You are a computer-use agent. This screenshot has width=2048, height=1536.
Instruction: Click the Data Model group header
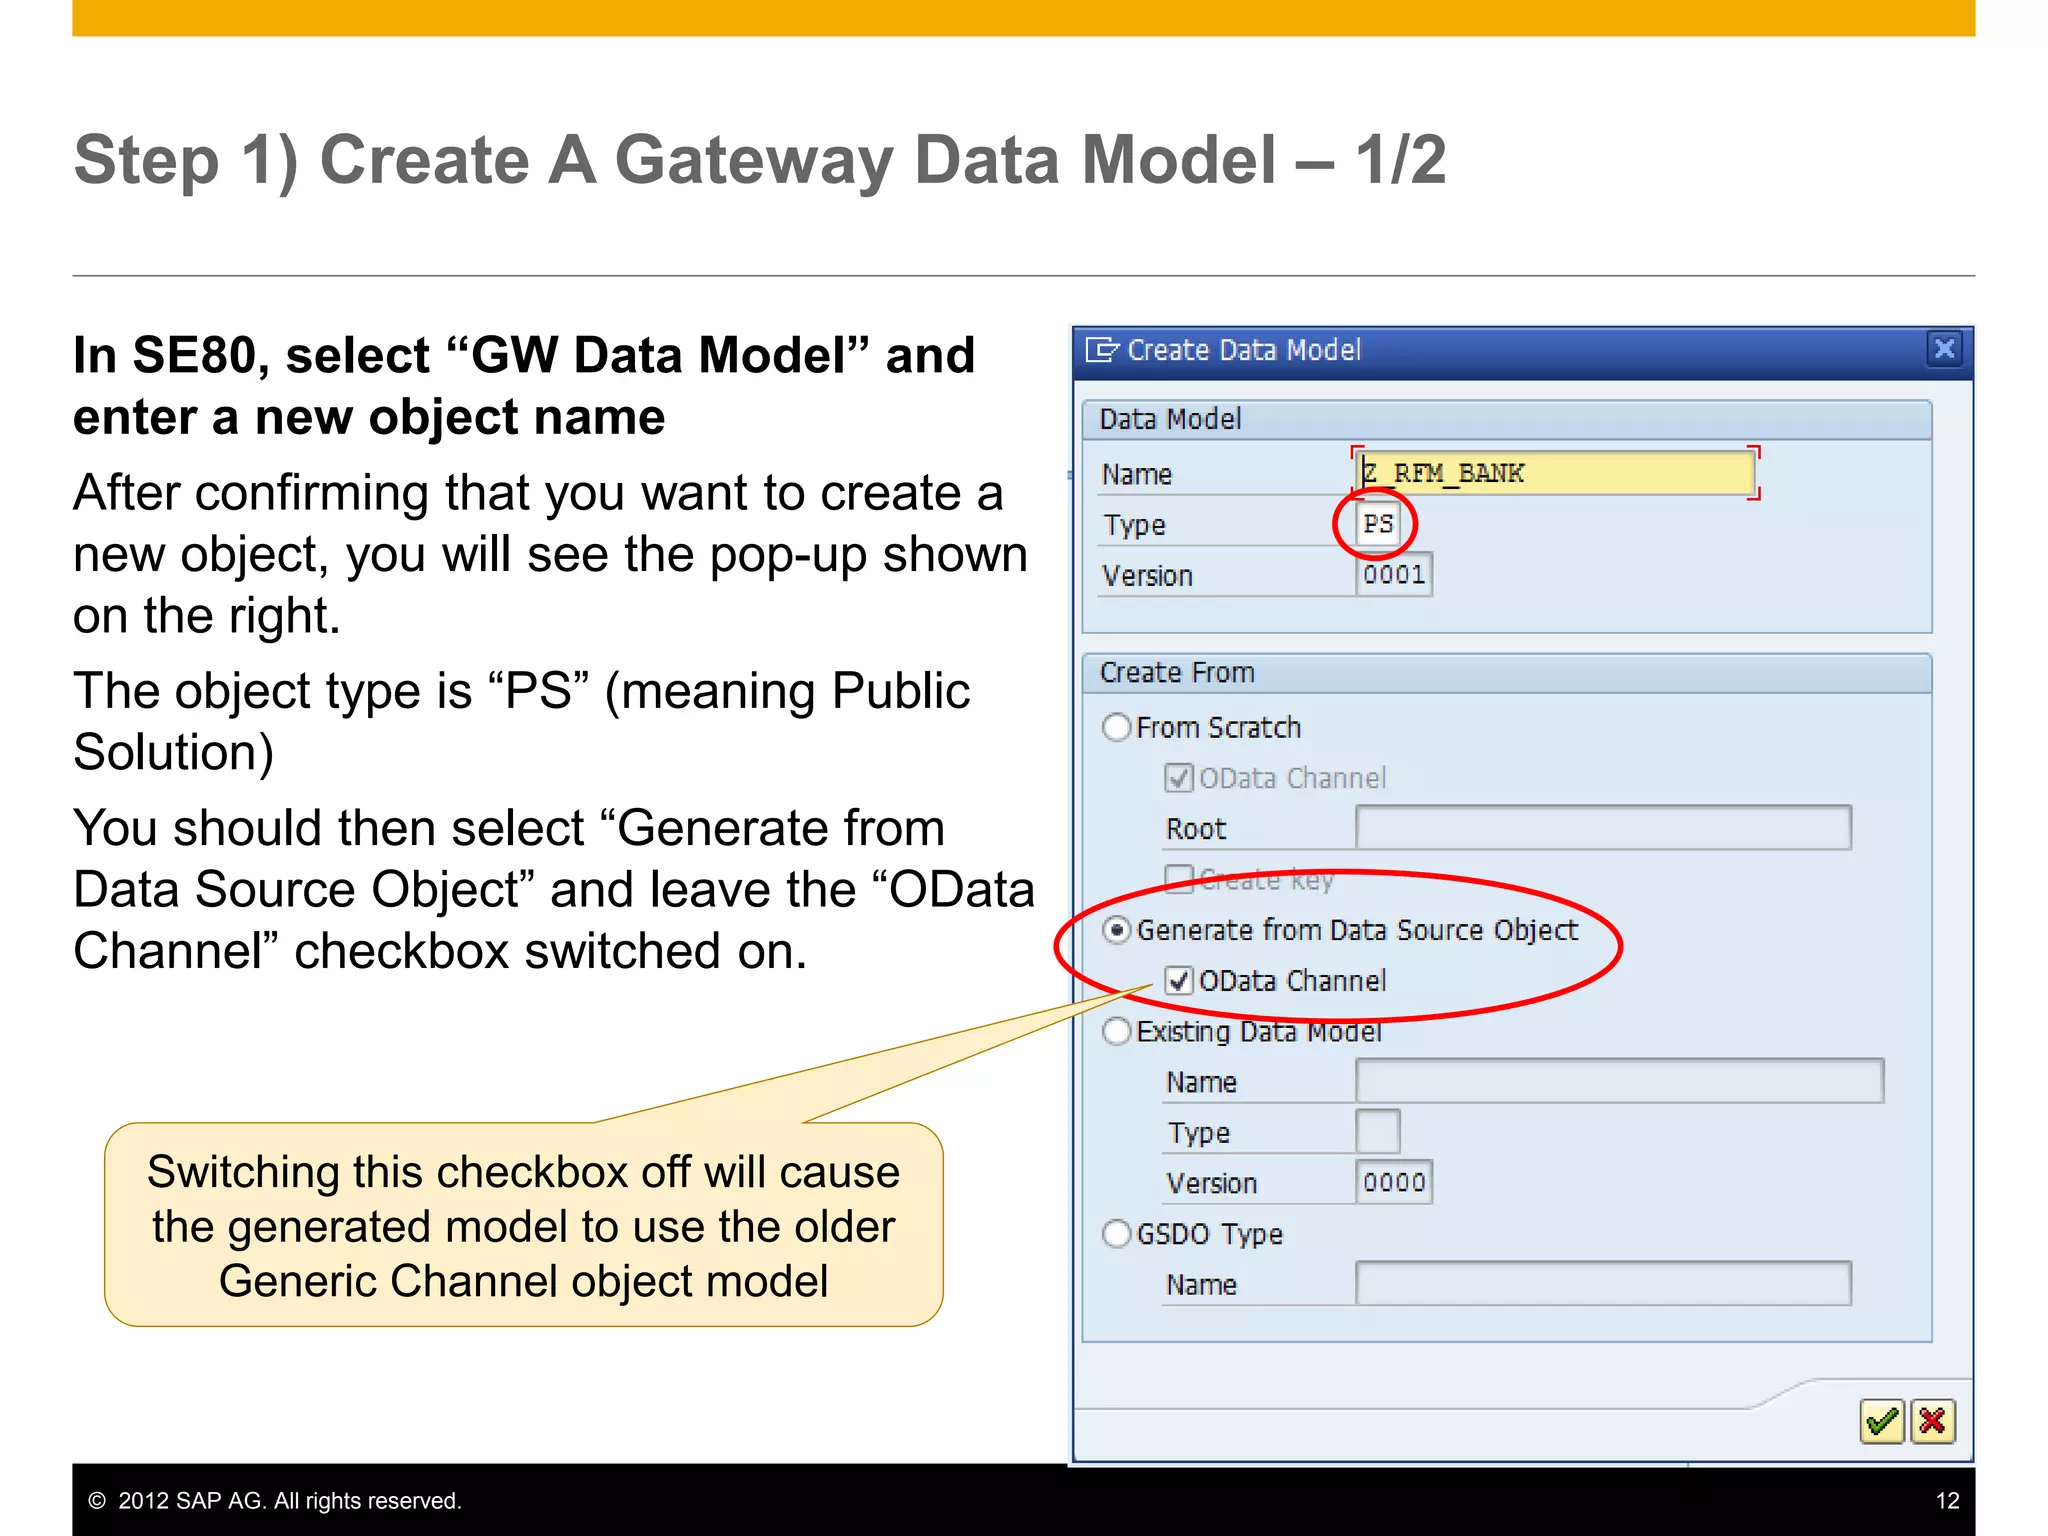[1507, 420]
